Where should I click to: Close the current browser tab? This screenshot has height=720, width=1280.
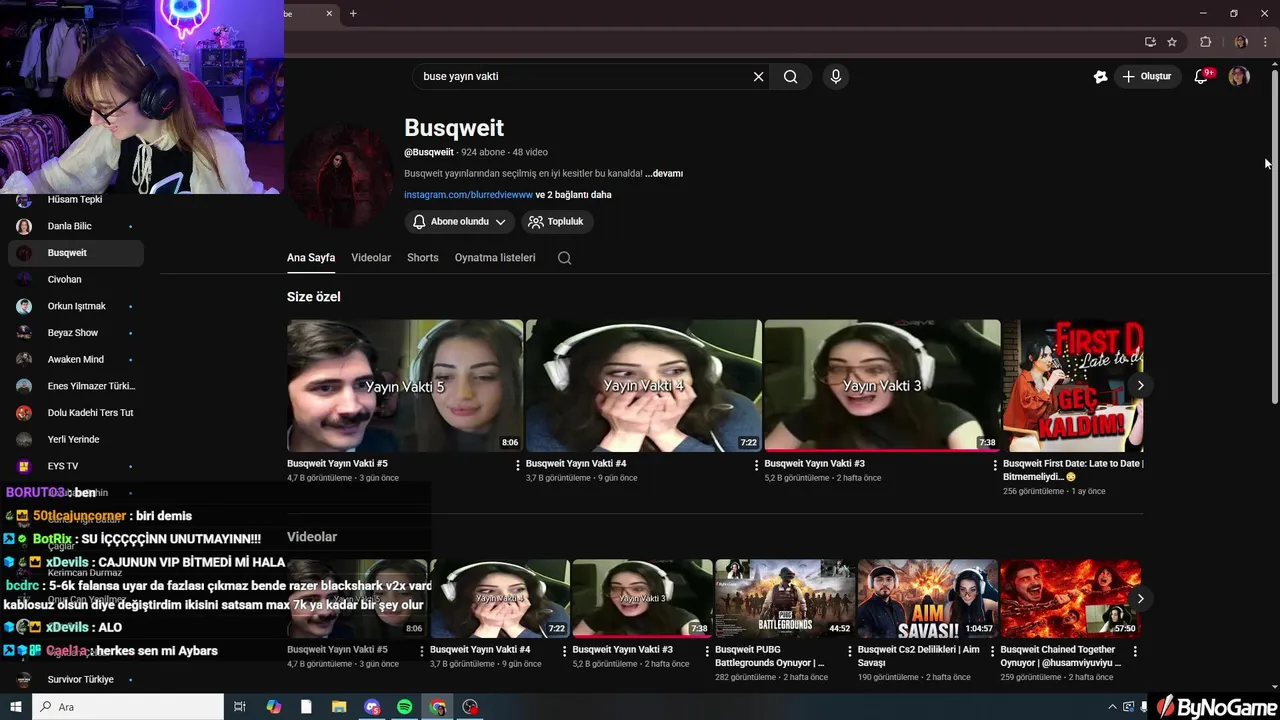pos(330,13)
